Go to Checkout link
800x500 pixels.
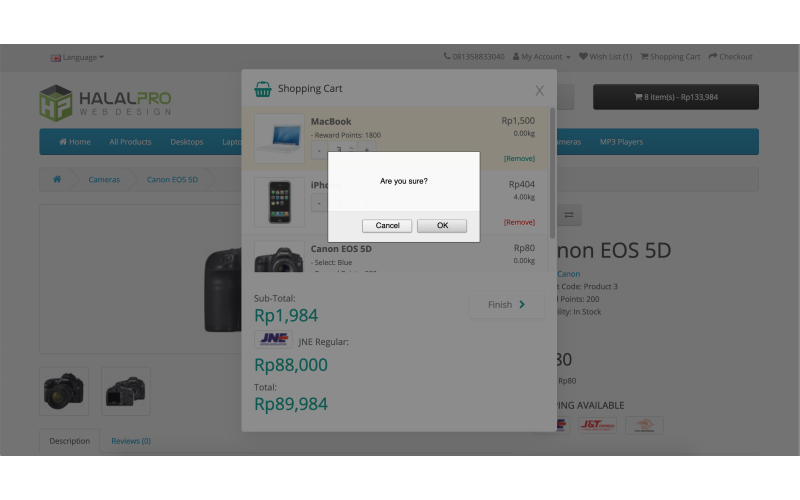(x=731, y=57)
